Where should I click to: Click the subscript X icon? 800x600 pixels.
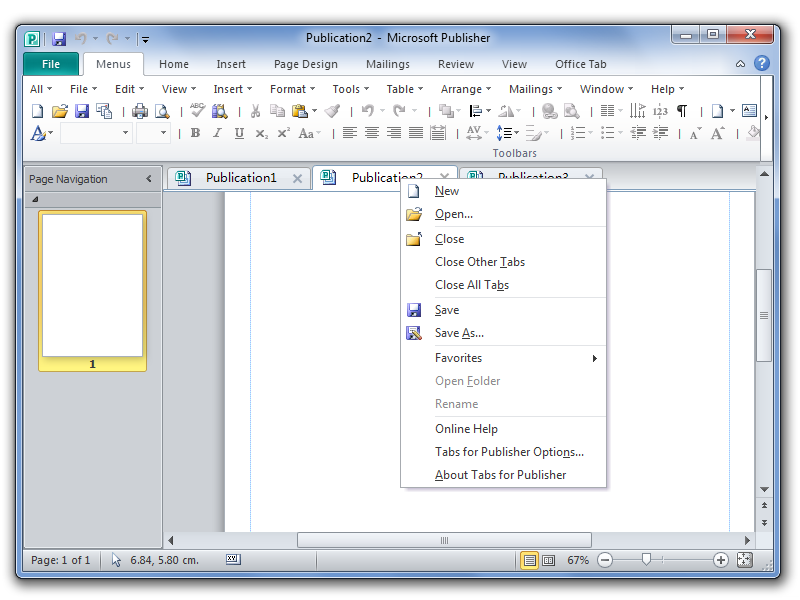click(261, 134)
